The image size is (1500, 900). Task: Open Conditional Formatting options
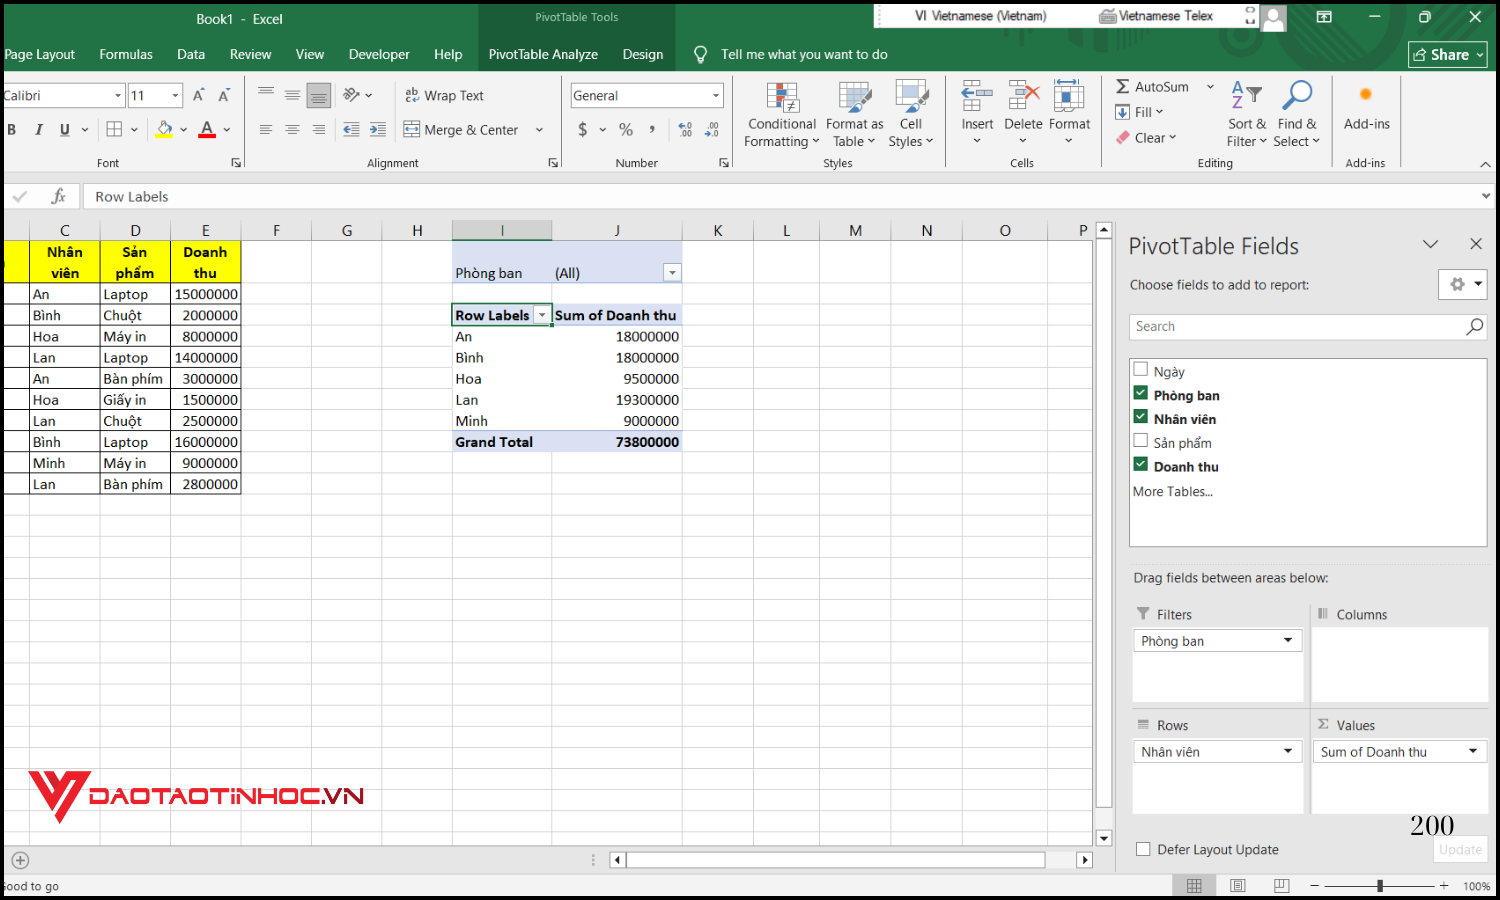click(781, 113)
